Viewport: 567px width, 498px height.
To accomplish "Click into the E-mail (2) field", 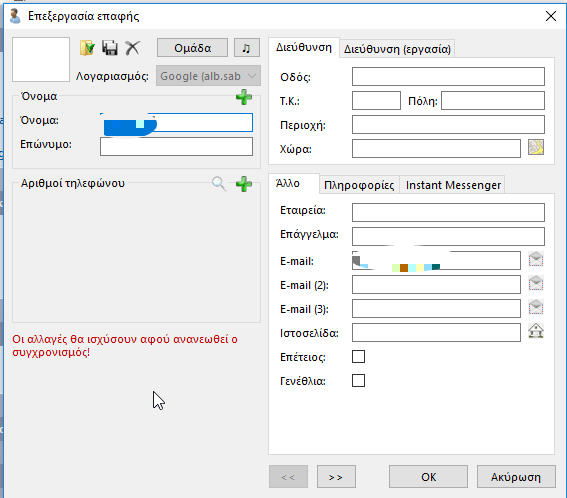I will tap(436, 284).
